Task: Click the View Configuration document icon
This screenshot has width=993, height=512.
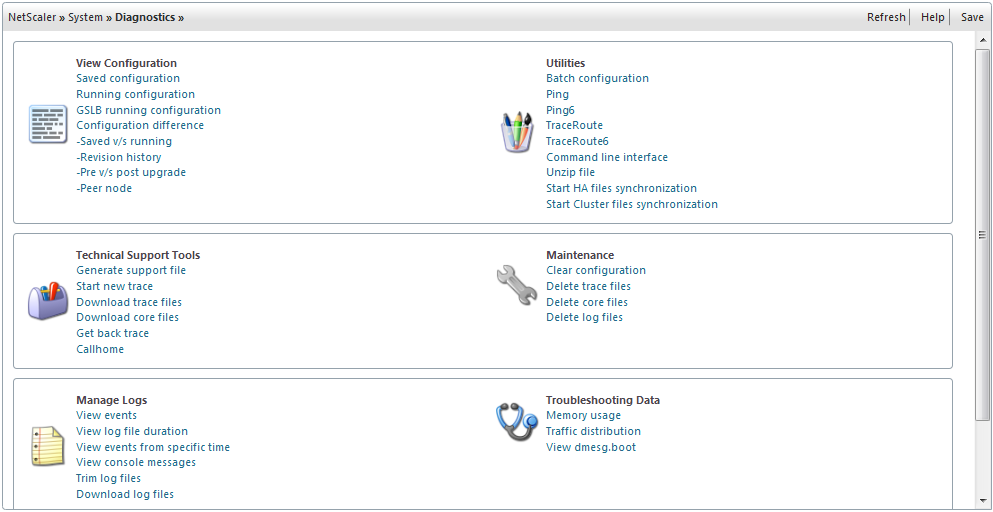Action: [47, 124]
